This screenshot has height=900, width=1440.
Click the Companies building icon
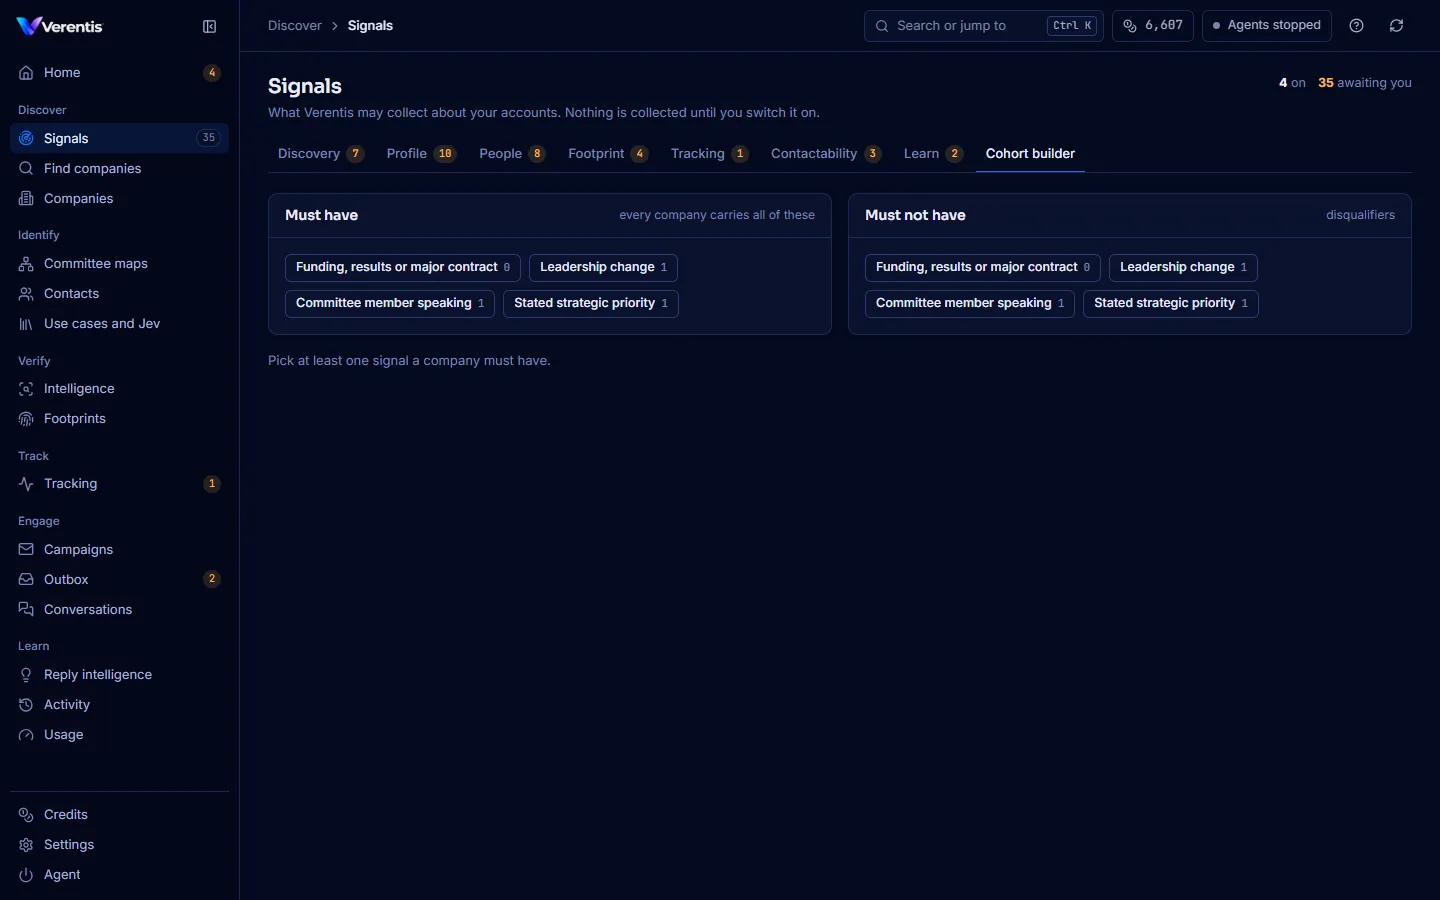pyautogui.click(x=26, y=199)
